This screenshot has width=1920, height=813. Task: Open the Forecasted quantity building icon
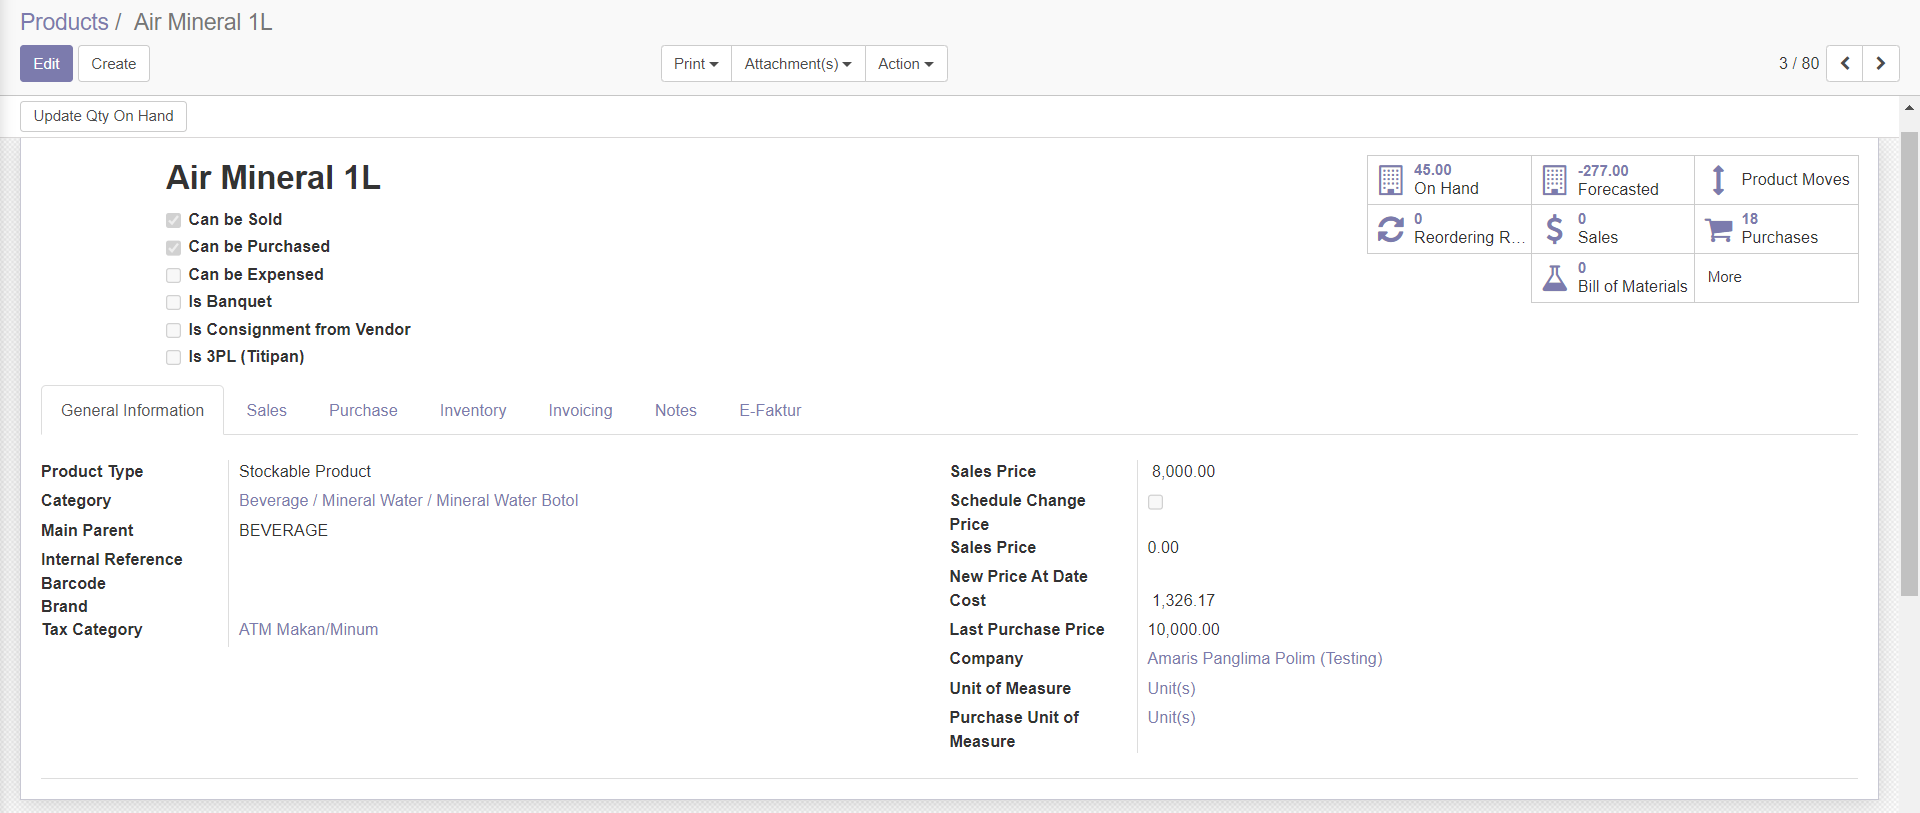tap(1554, 180)
